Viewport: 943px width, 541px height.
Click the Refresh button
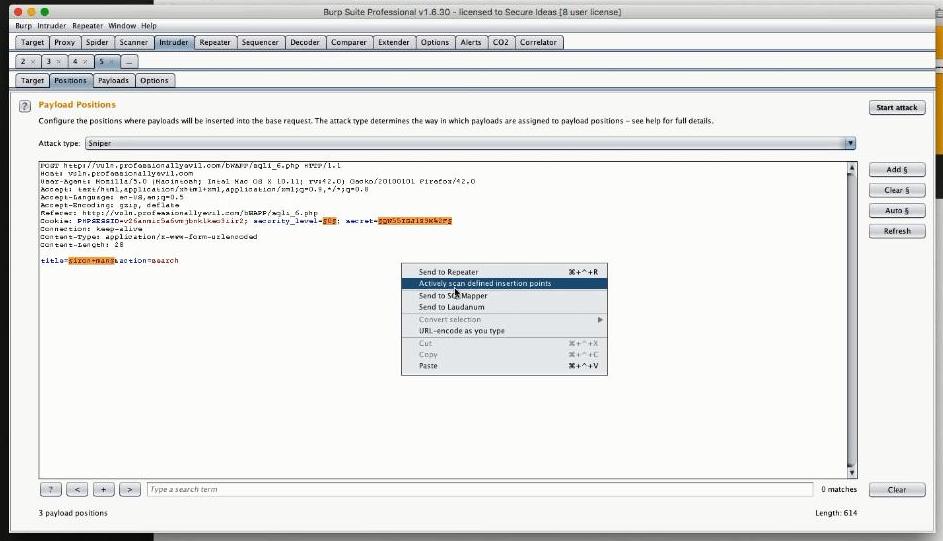tap(897, 231)
